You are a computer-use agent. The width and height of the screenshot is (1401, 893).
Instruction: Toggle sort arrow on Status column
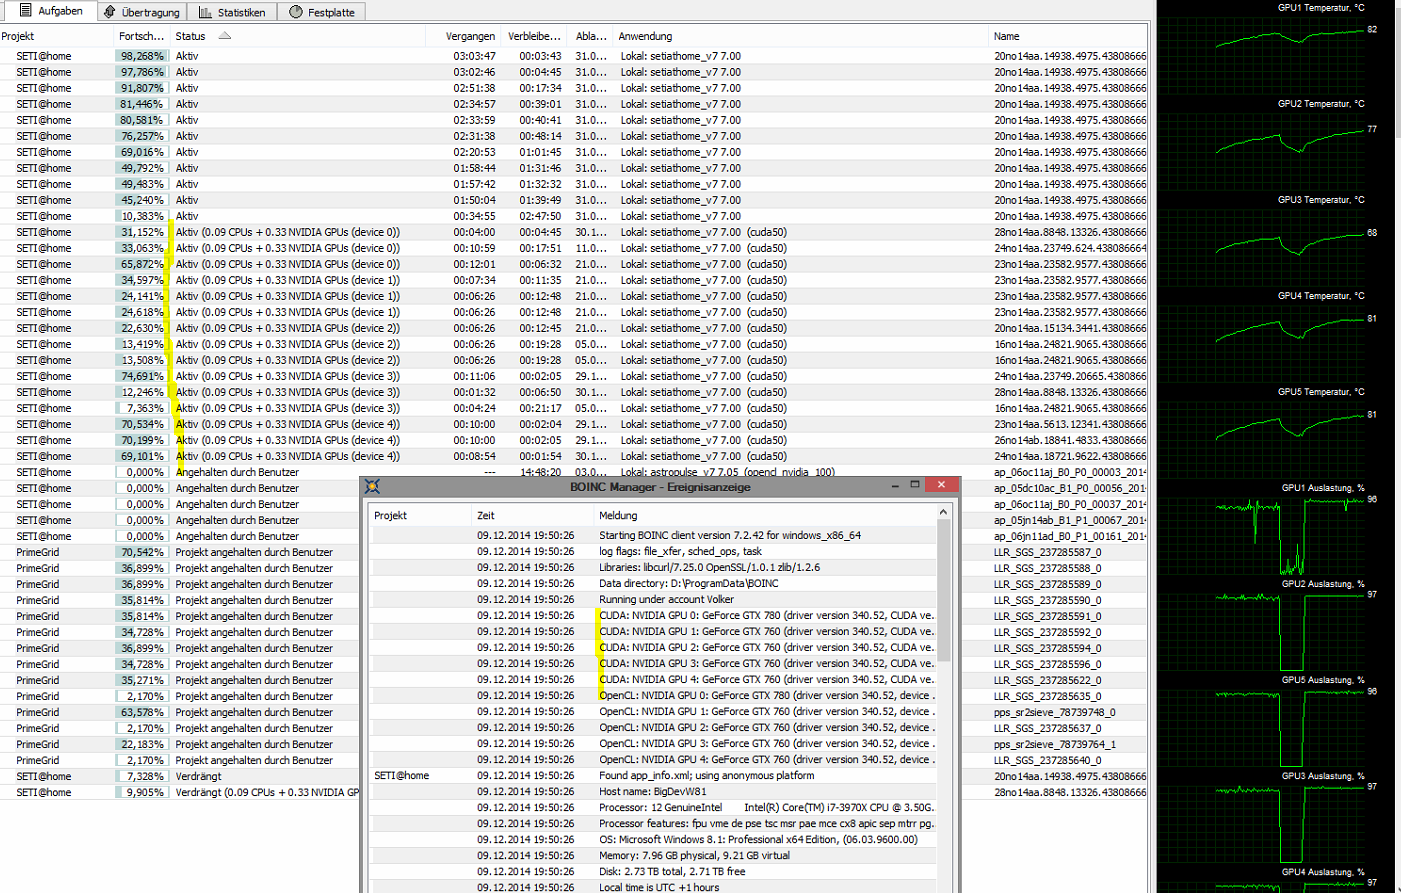pyautogui.click(x=225, y=36)
